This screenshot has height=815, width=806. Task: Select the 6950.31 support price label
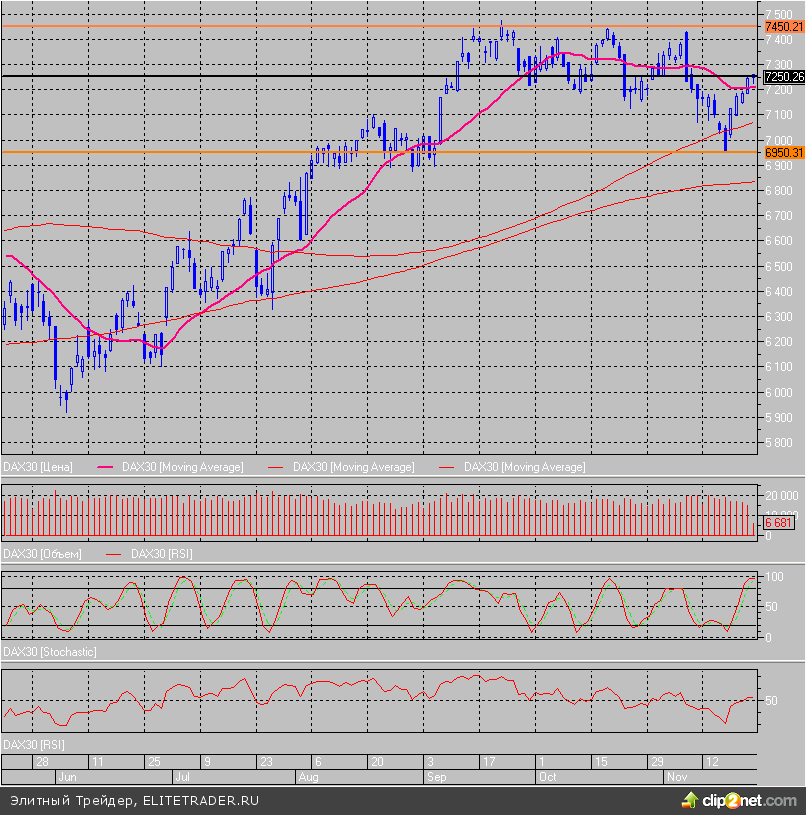783,152
